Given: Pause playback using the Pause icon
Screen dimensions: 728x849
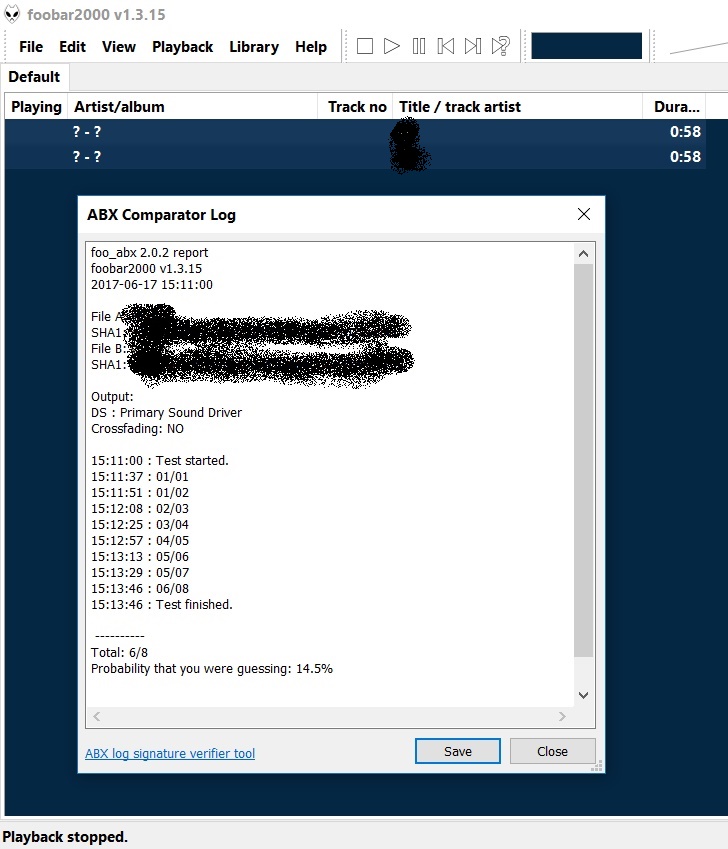Looking at the screenshot, I should pyautogui.click(x=418, y=46).
